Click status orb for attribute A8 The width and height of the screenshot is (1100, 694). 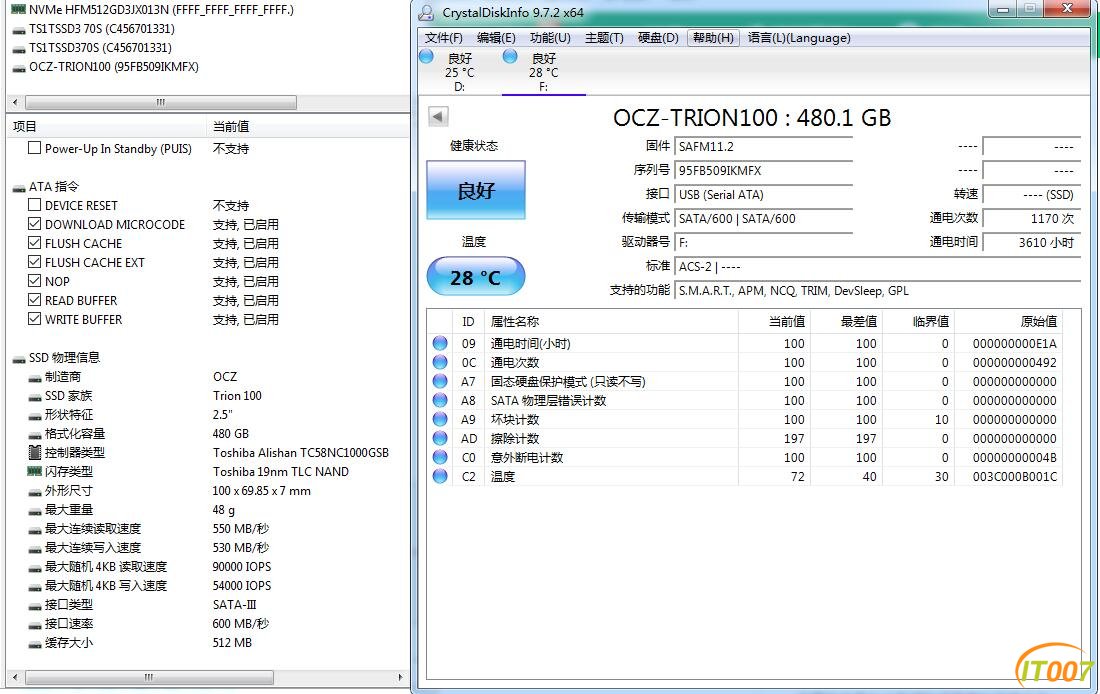440,400
